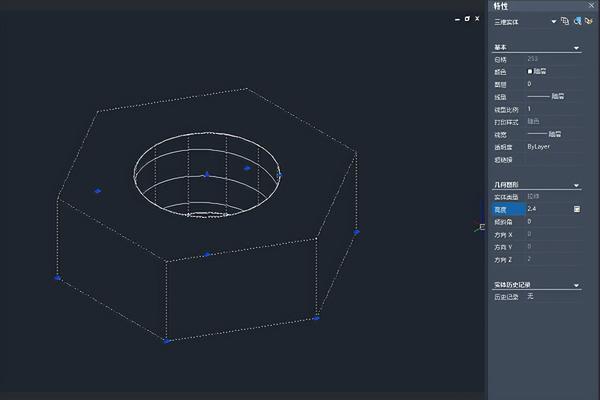Select the grip at far right bottom corner
Viewport: 600px width, 400px height.
pos(356,232)
